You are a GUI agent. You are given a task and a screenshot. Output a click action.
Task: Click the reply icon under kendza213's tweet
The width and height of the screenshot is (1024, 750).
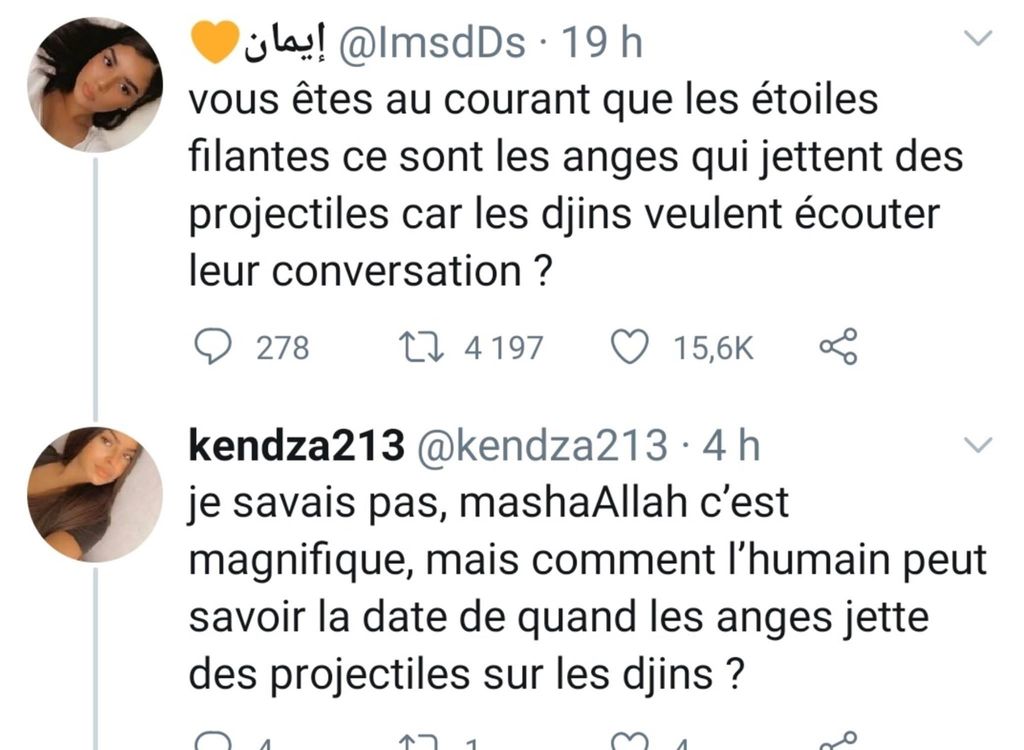pos(210,743)
